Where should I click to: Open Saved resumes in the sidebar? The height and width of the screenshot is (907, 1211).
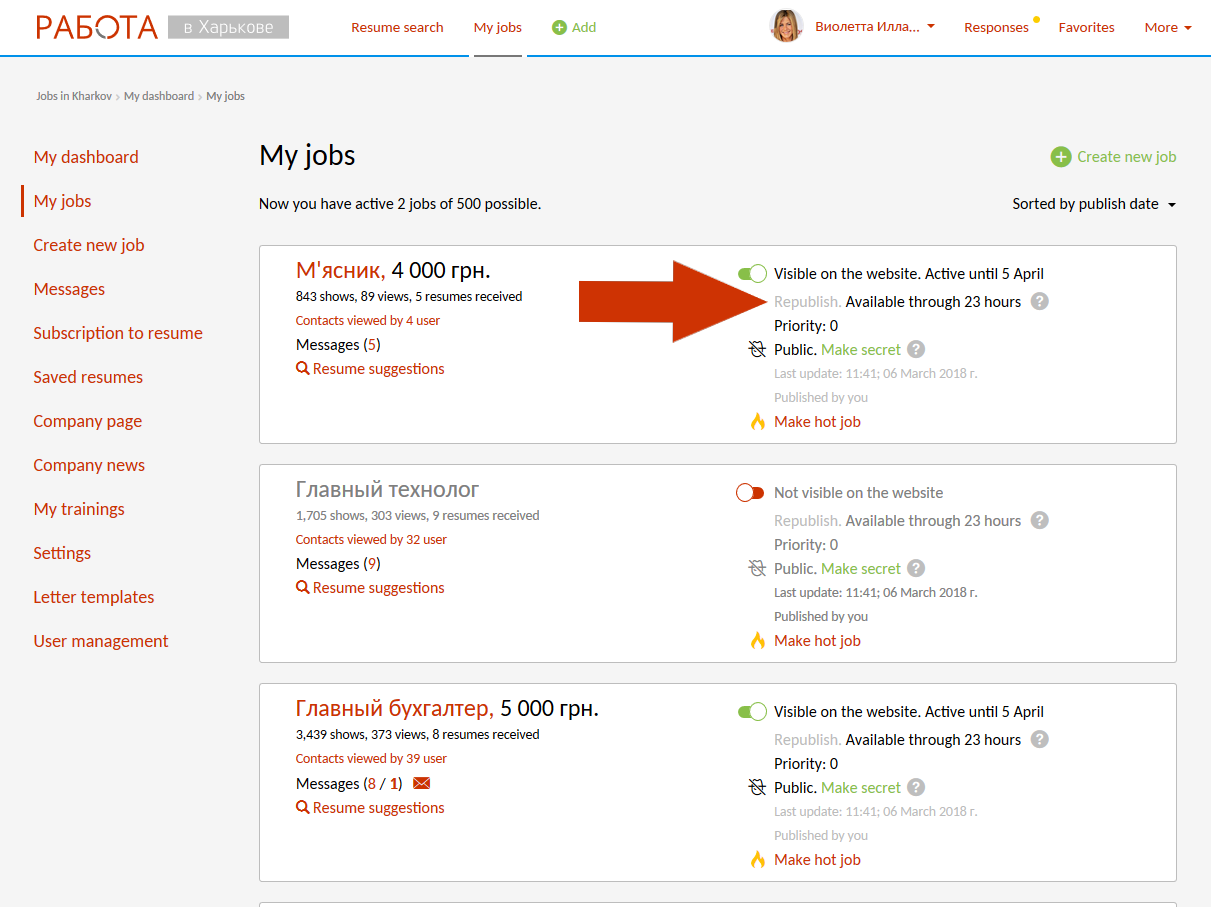[x=88, y=377]
